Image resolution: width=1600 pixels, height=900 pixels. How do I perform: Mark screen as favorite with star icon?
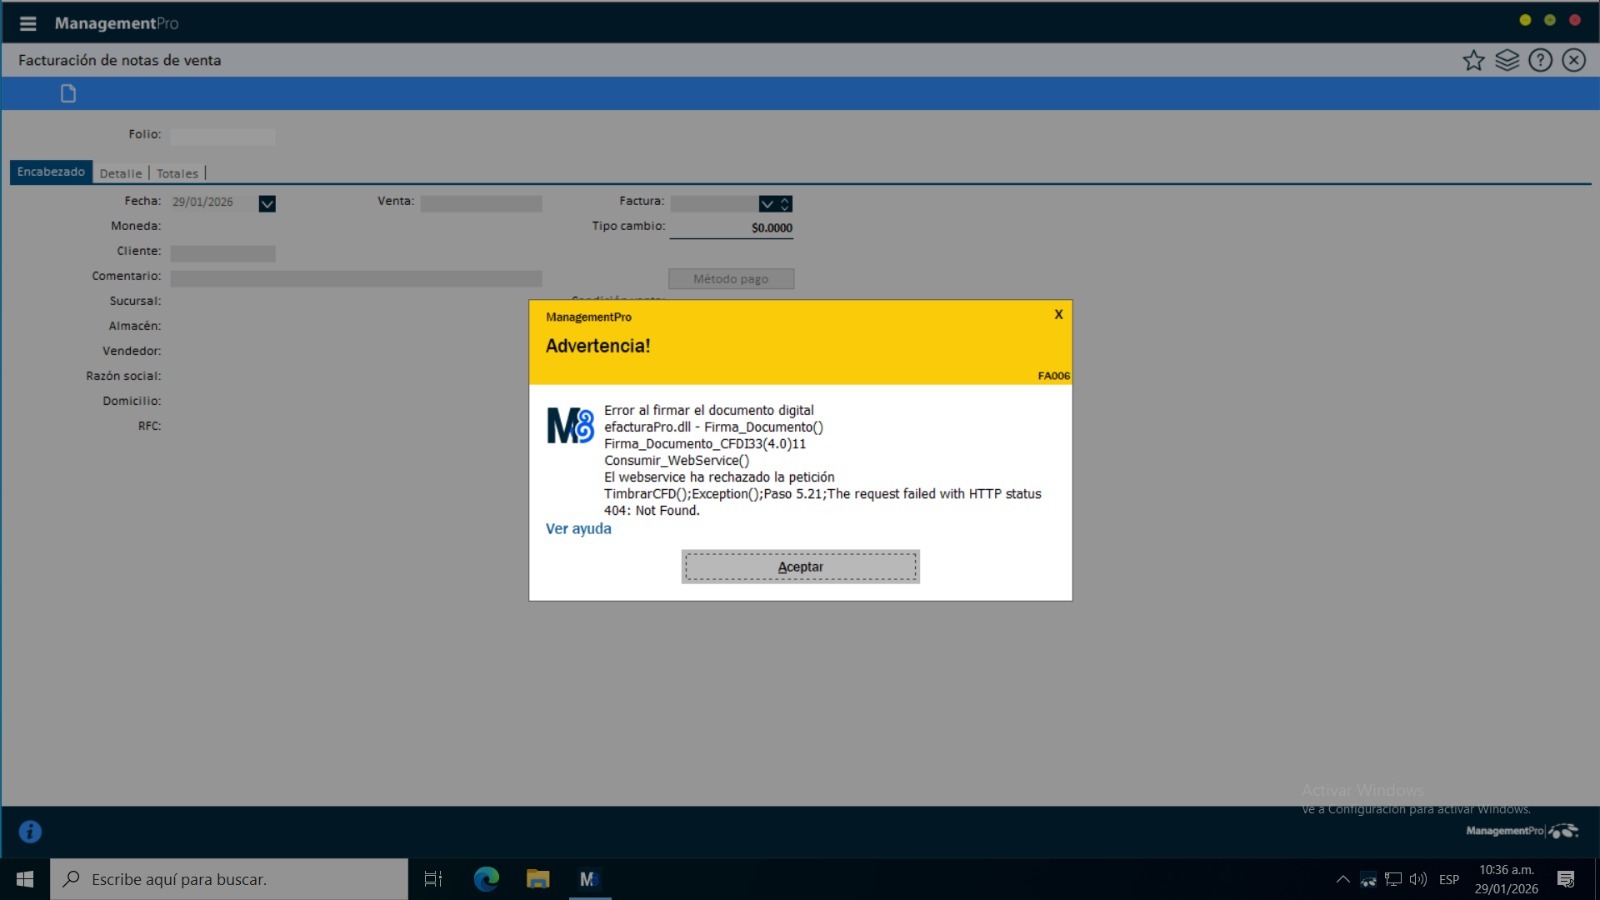[1473, 60]
